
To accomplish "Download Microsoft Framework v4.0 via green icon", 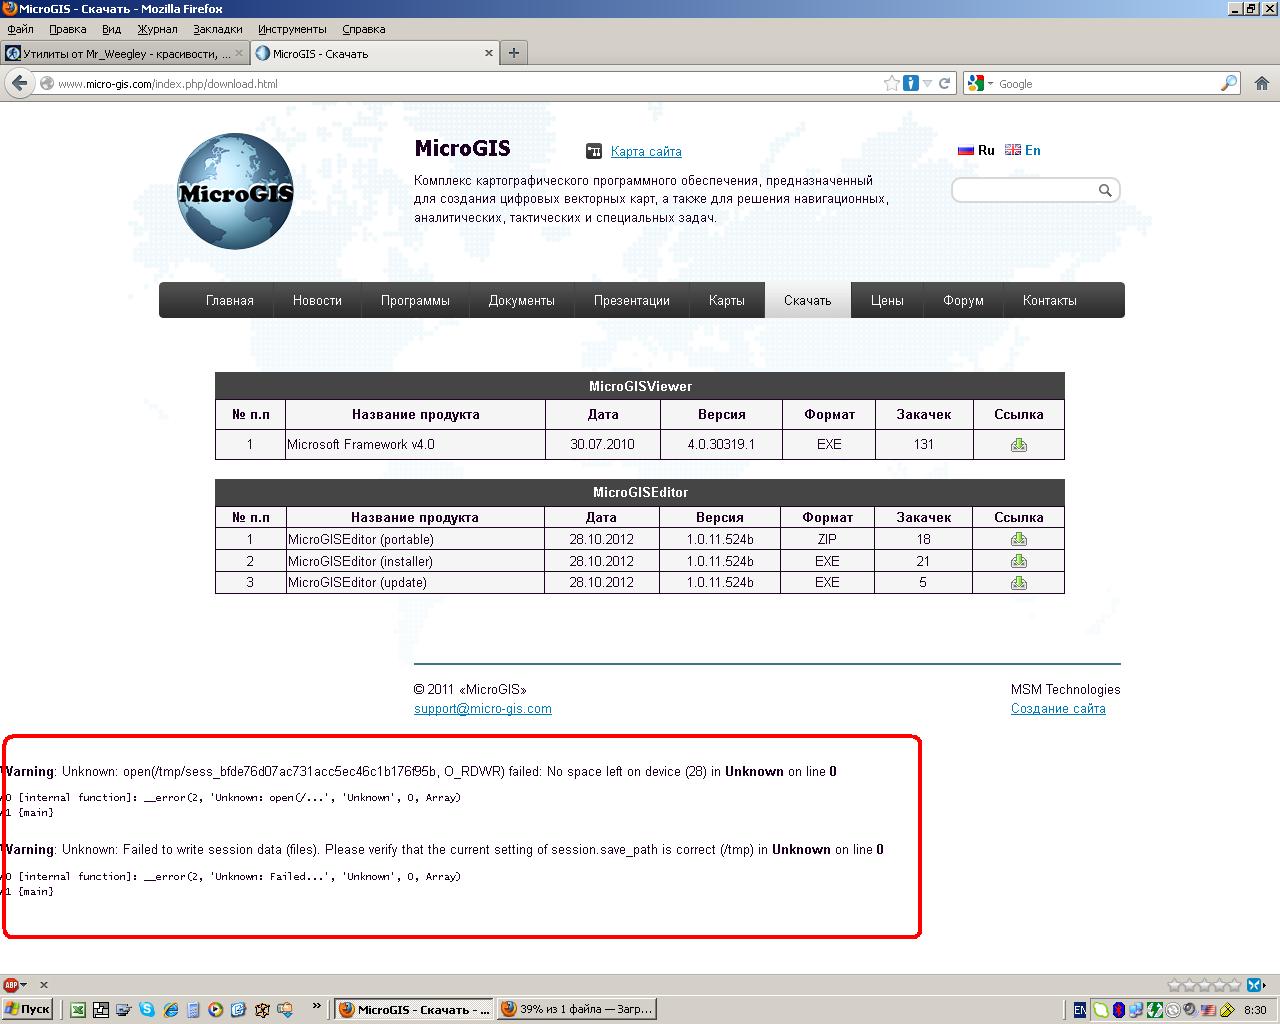I will point(1018,445).
